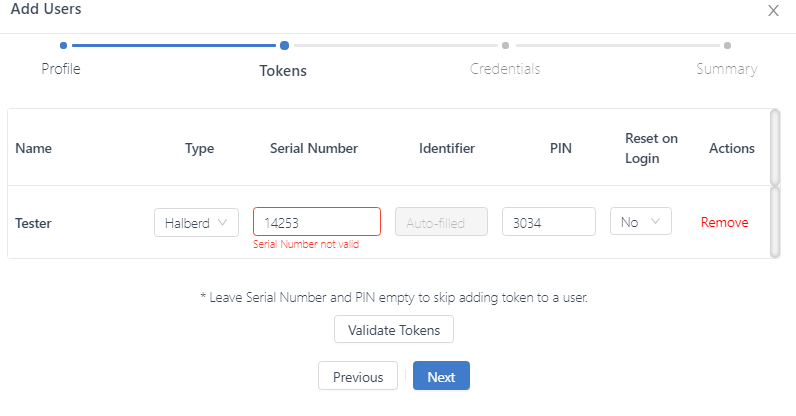This screenshot has height=416, width=796.
Task: Close the Add Users dialog
Action: click(x=773, y=11)
